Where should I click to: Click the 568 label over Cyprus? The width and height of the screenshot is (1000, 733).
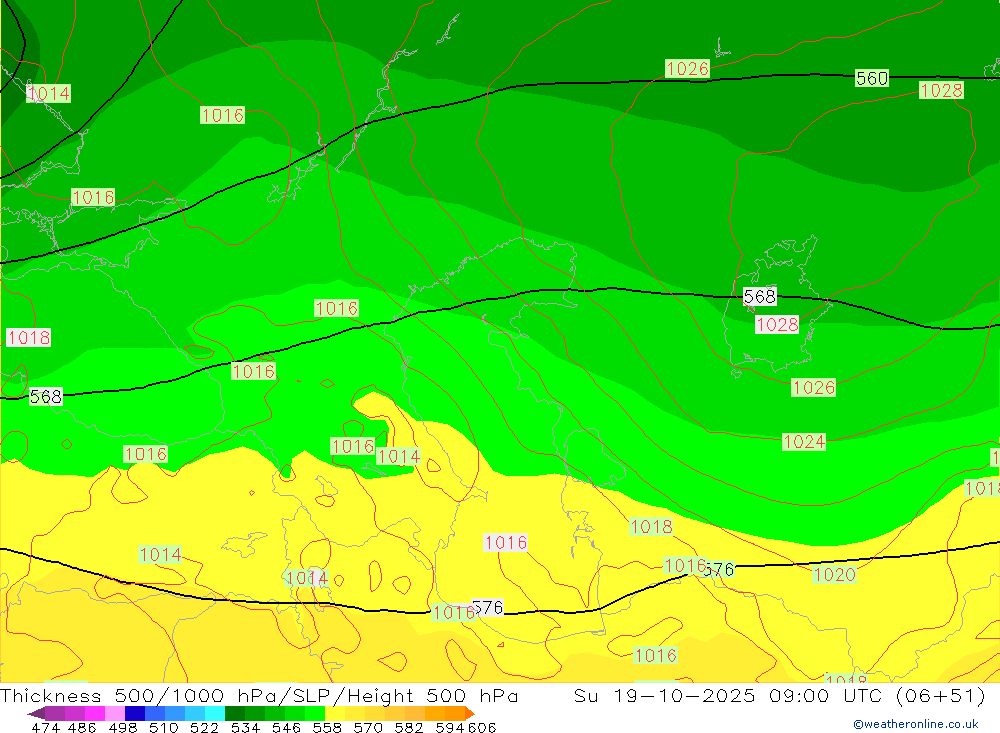760,297
